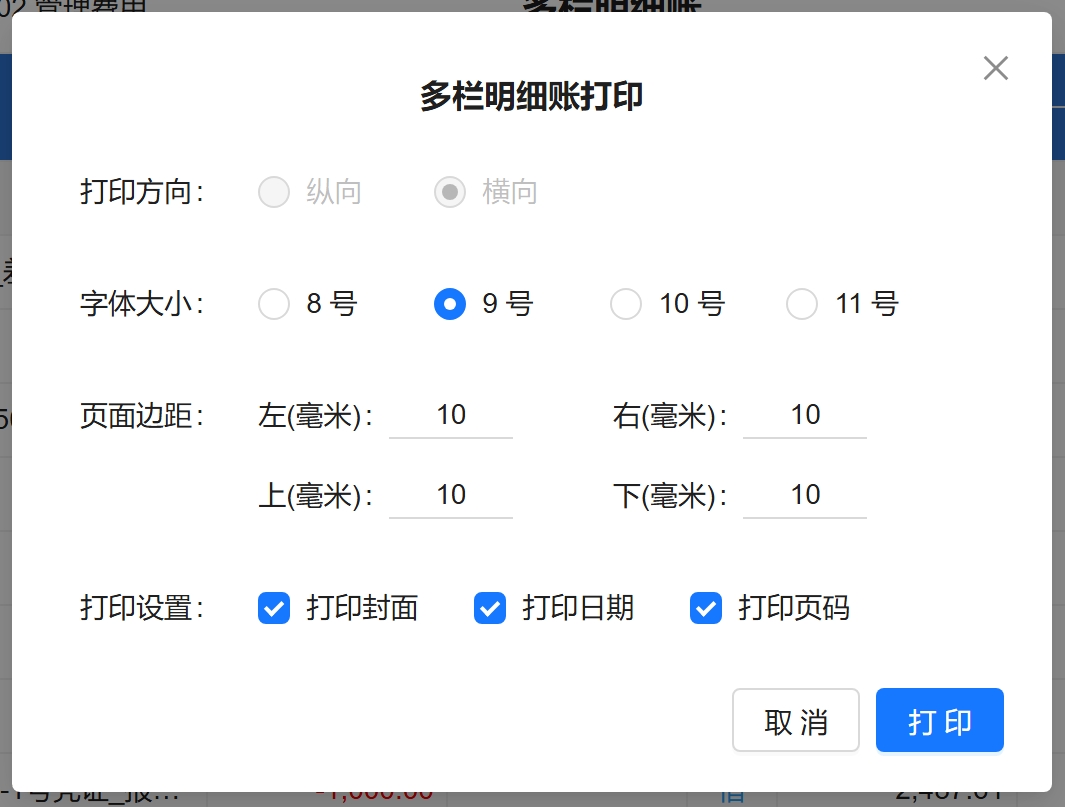Click the blue 打印 button
The height and width of the screenshot is (807, 1065).
tap(939, 720)
